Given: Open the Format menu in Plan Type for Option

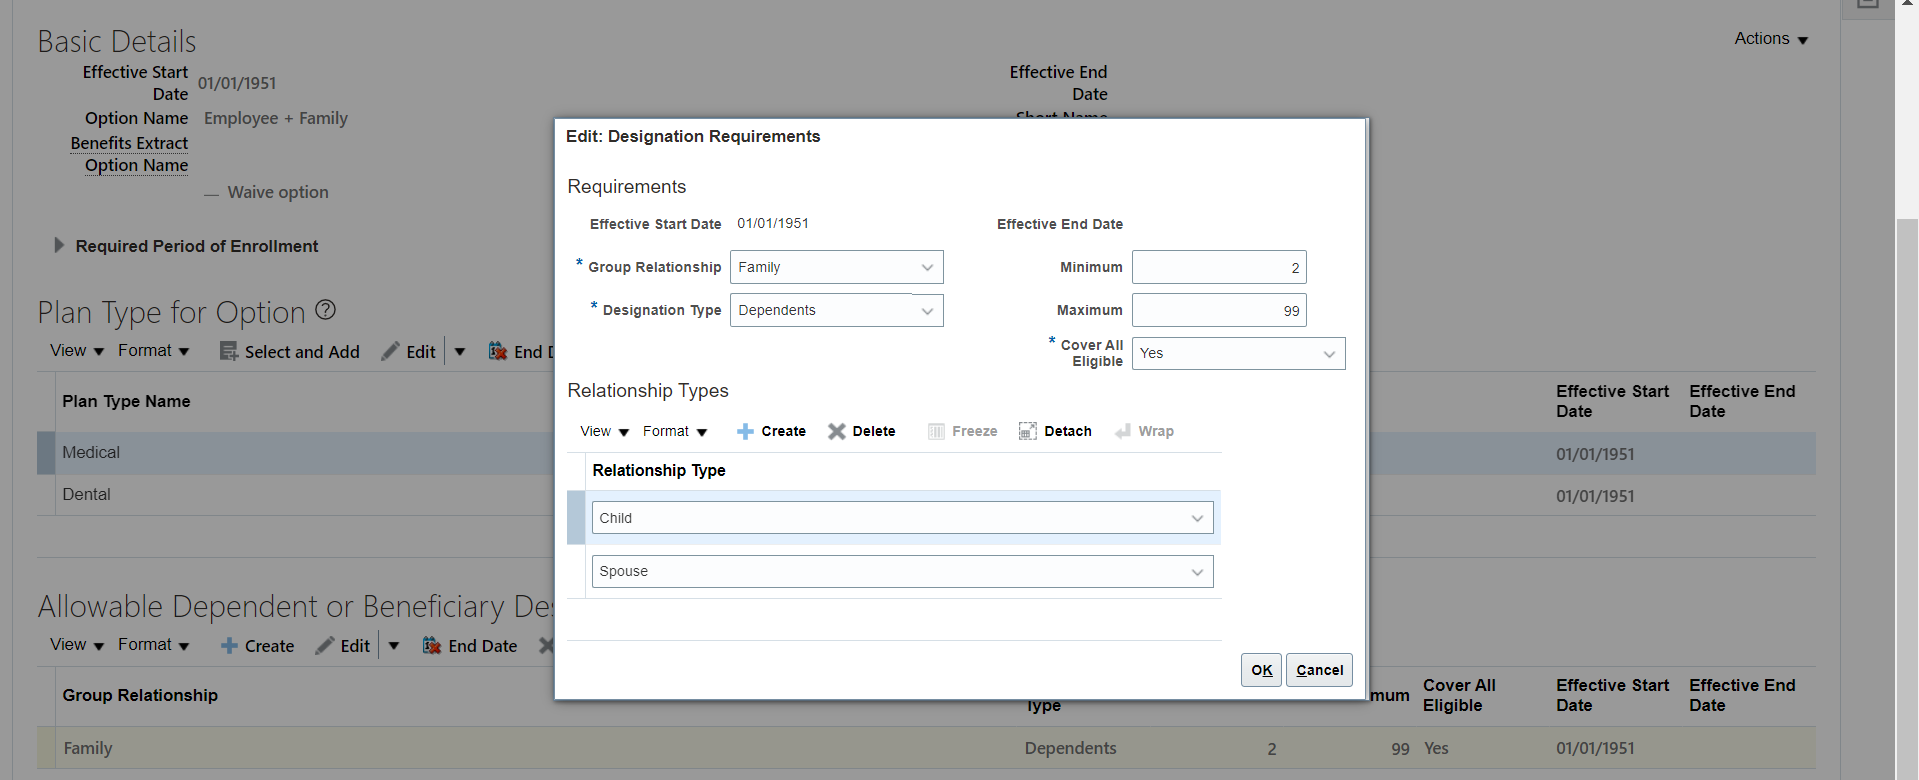Looking at the screenshot, I should [x=153, y=351].
